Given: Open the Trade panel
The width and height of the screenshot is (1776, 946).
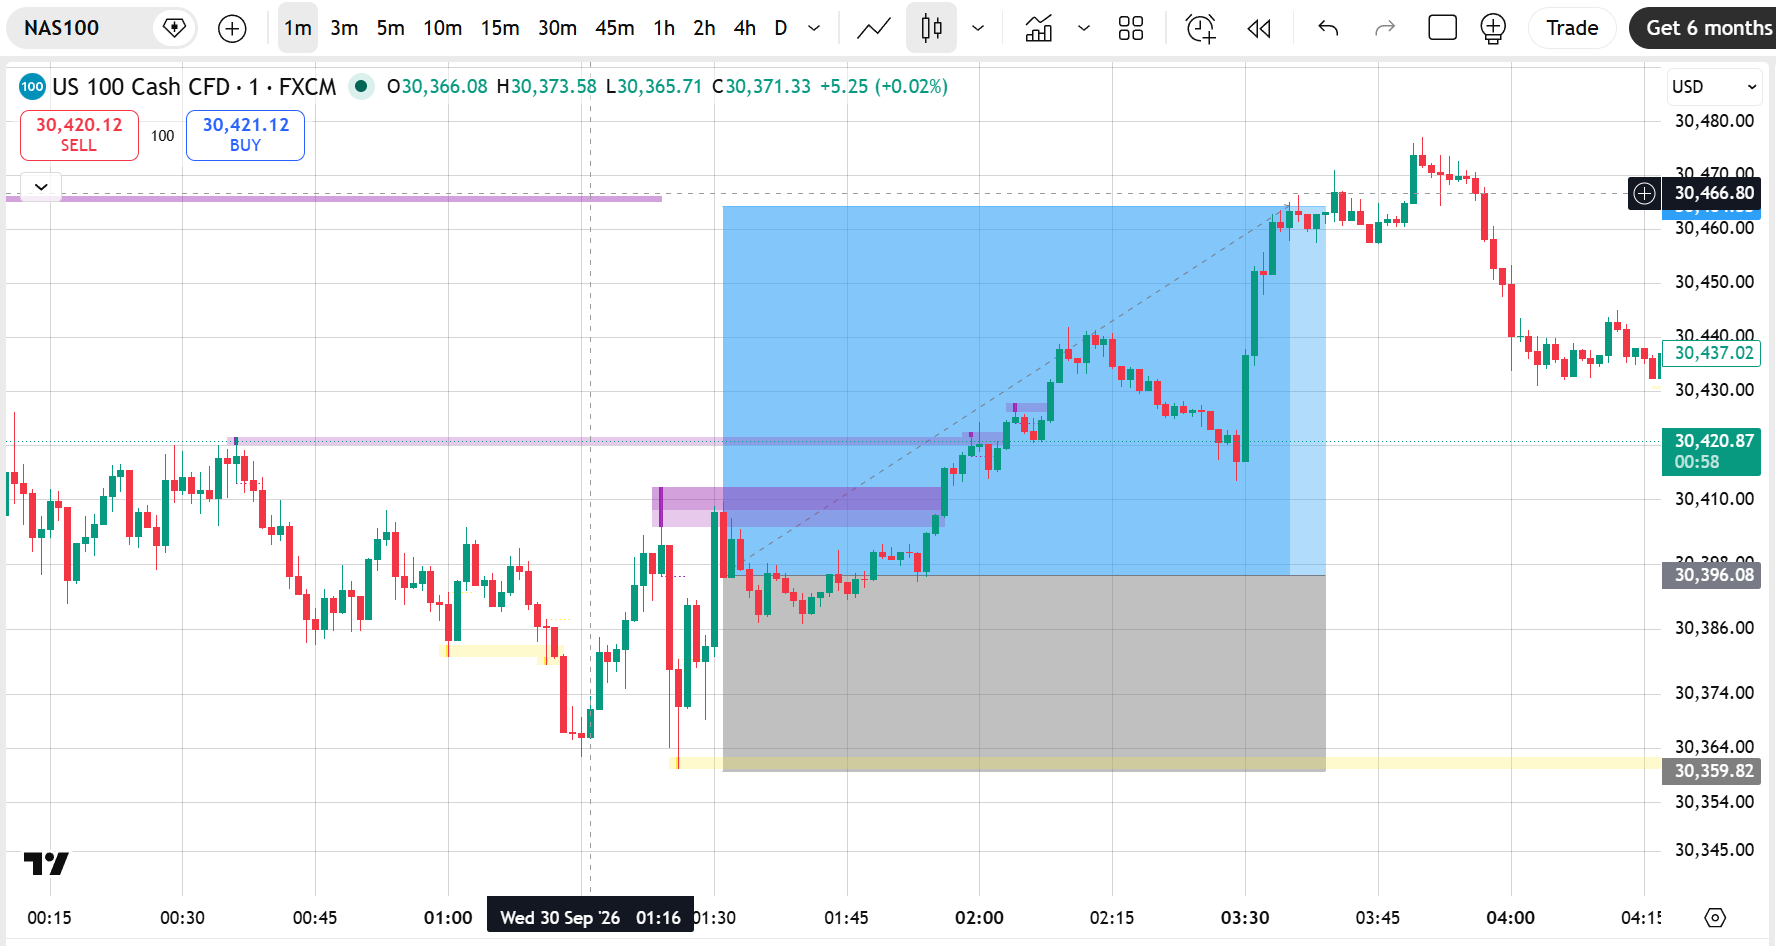Looking at the screenshot, I should (x=1572, y=28).
